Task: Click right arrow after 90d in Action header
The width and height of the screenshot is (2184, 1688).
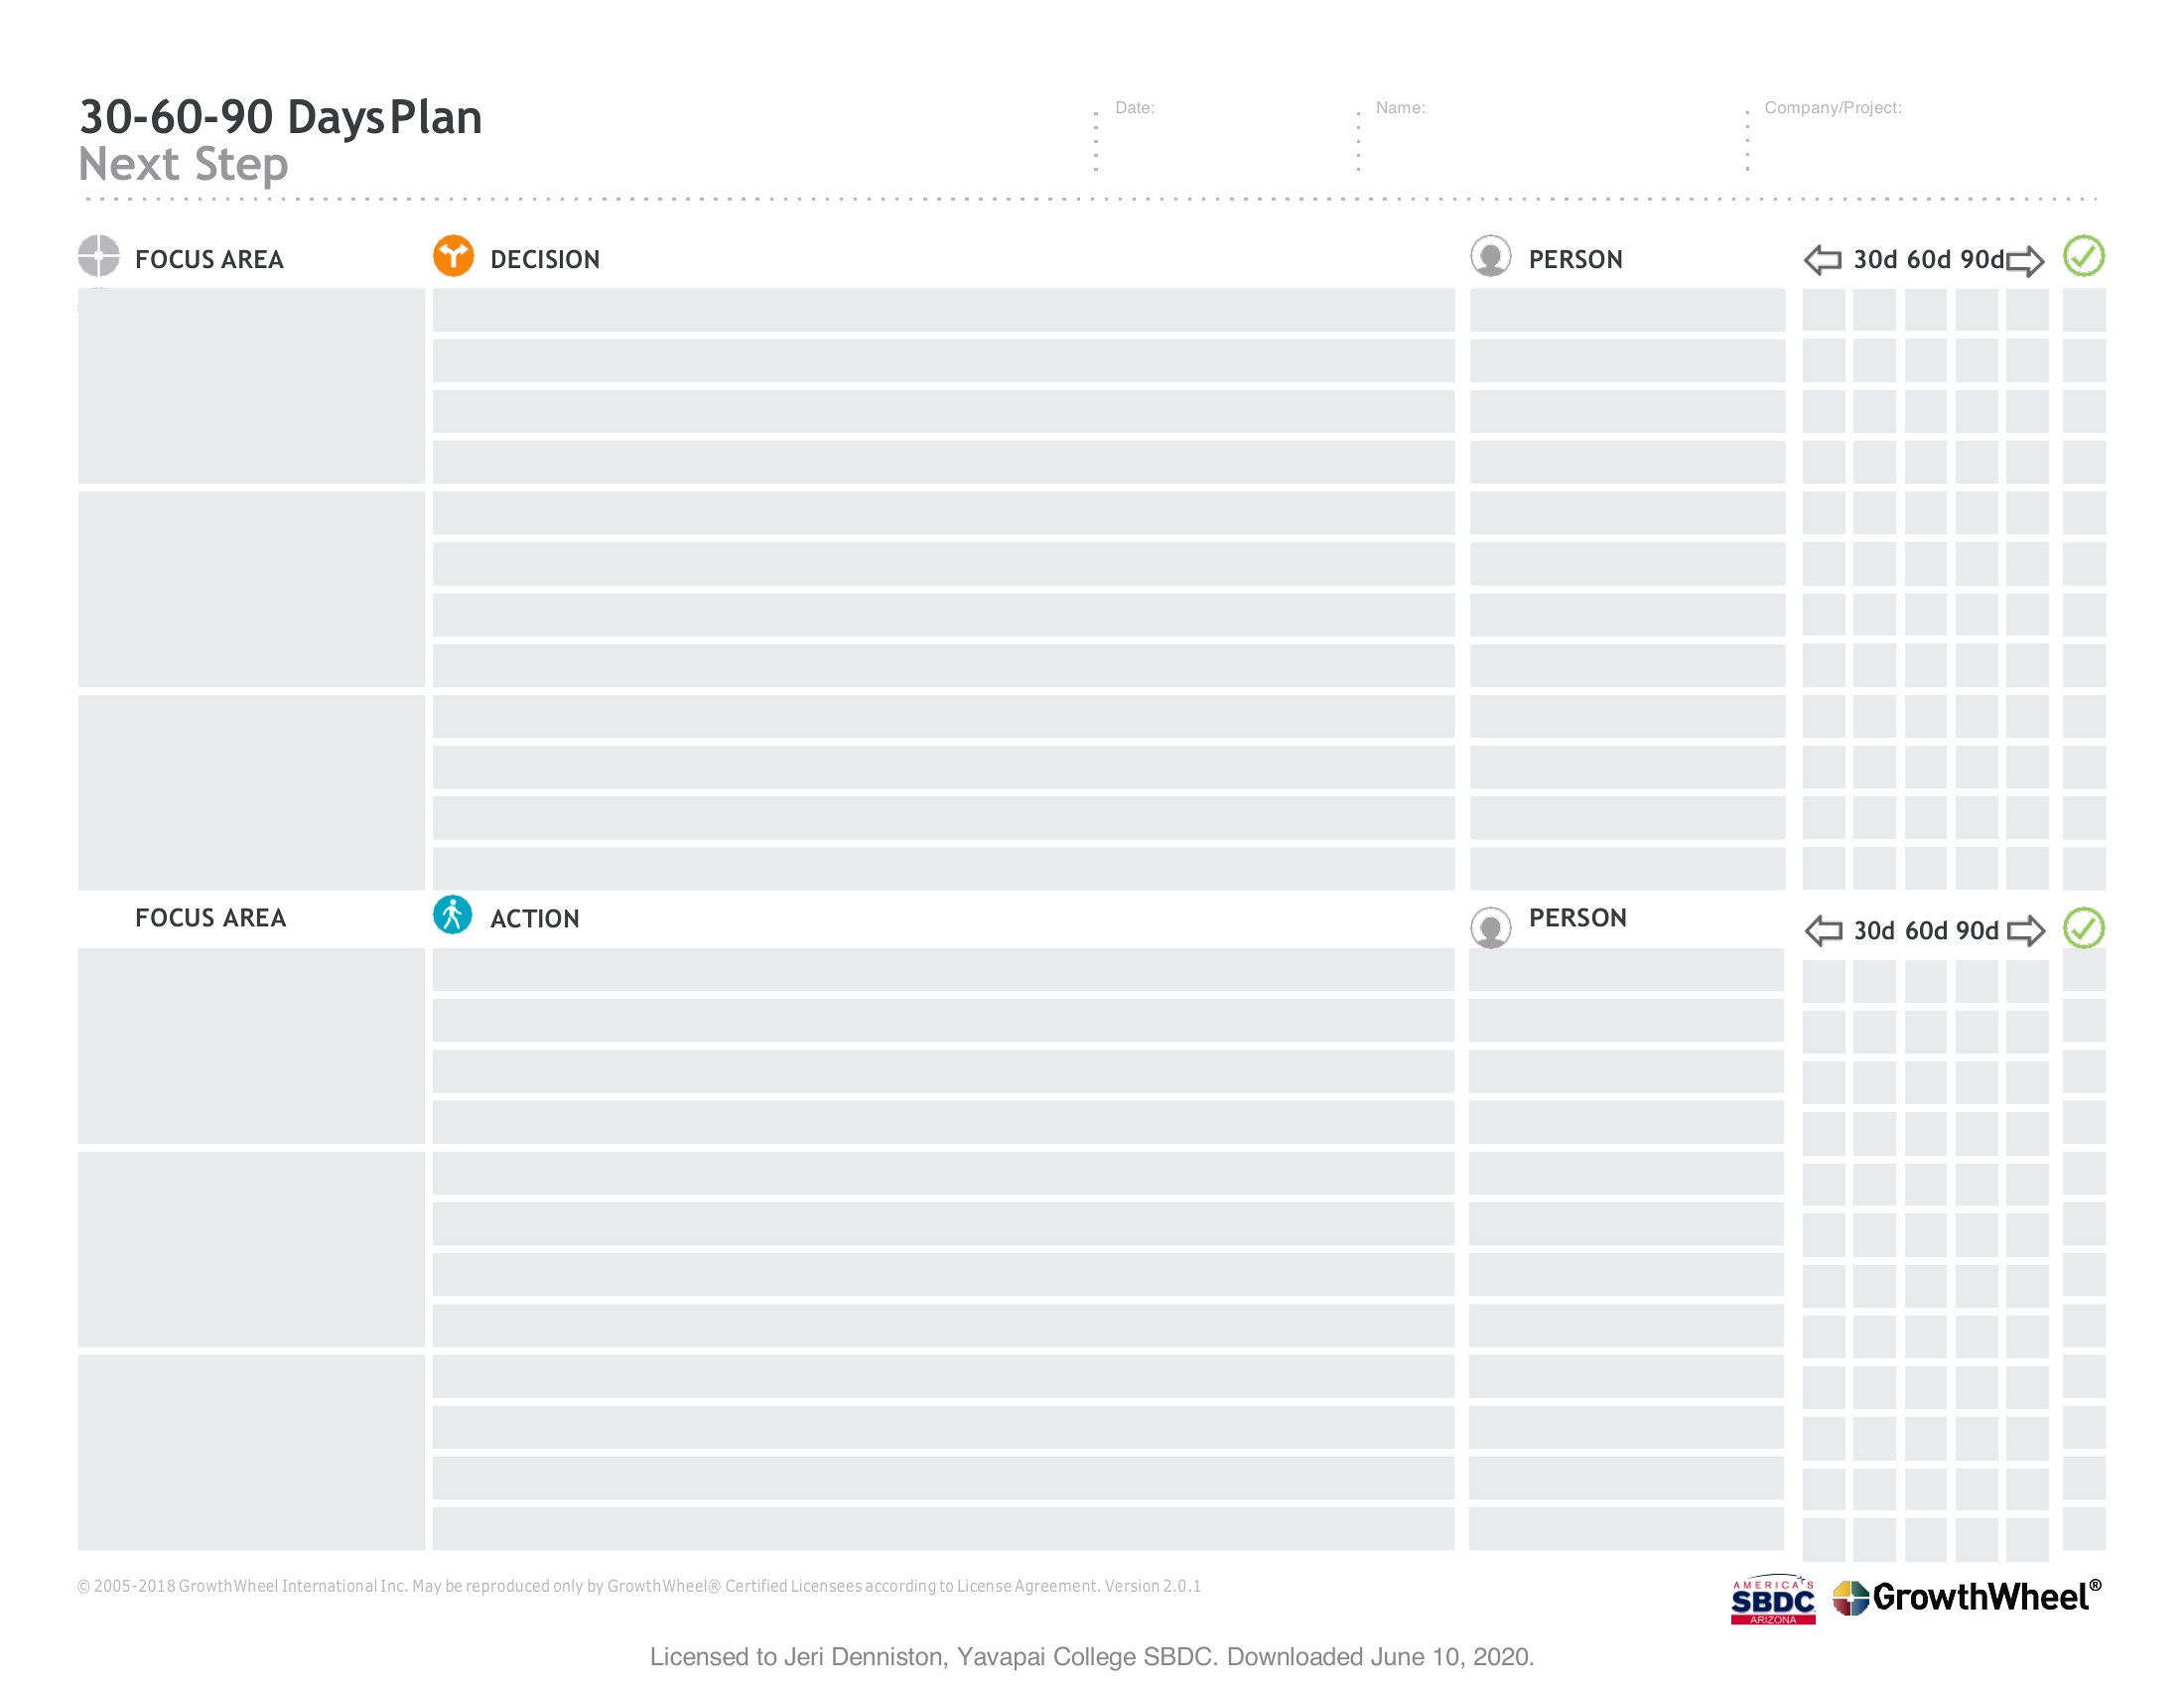Action: pos(2025,931)
